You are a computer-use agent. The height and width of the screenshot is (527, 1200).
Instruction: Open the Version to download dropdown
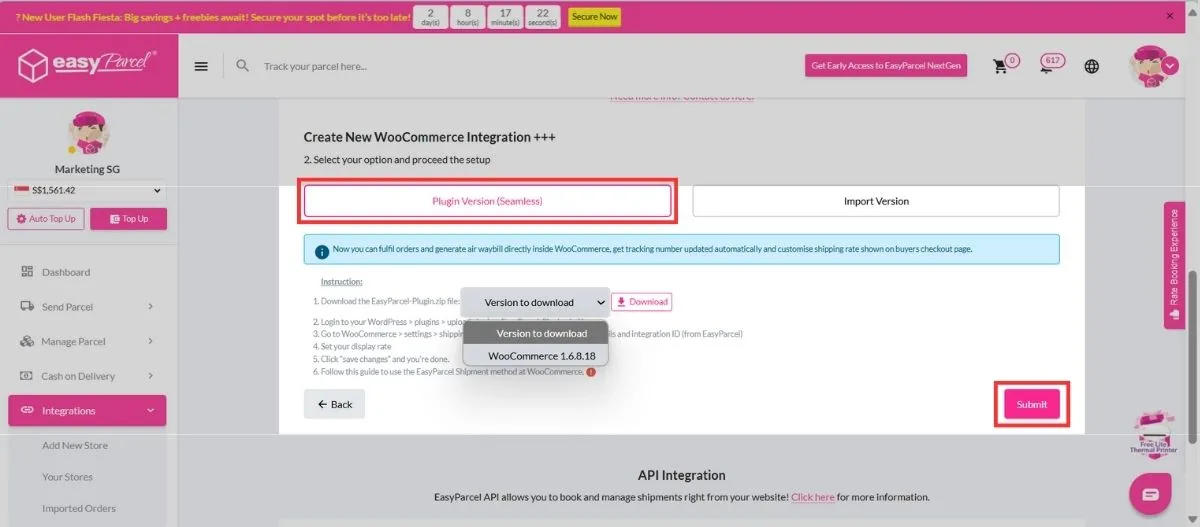(535, 302)
